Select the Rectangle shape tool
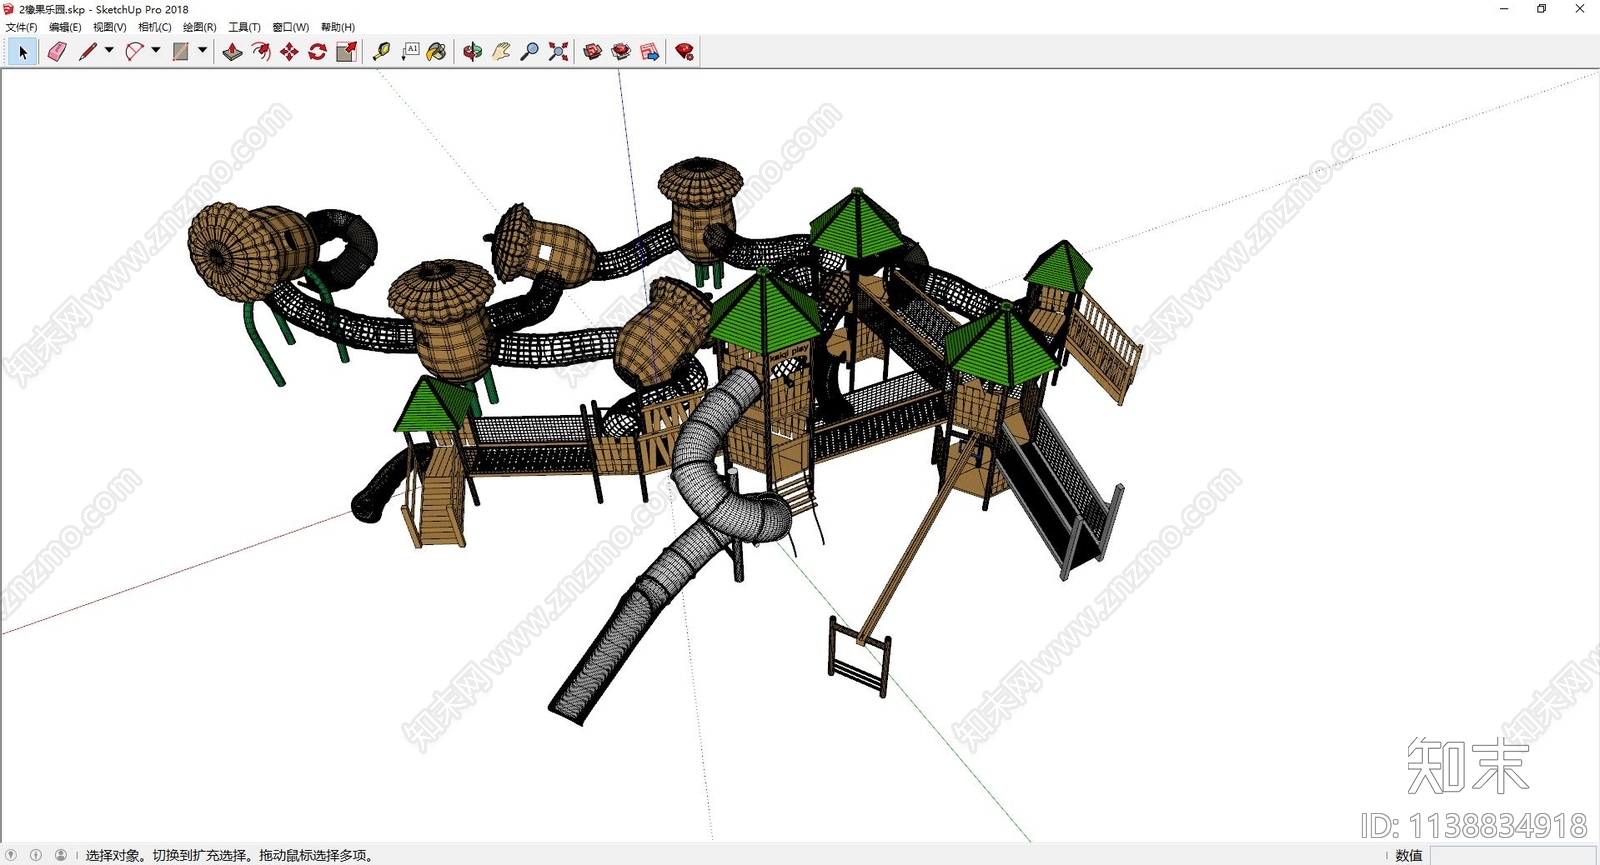 (x=181, y=52)
